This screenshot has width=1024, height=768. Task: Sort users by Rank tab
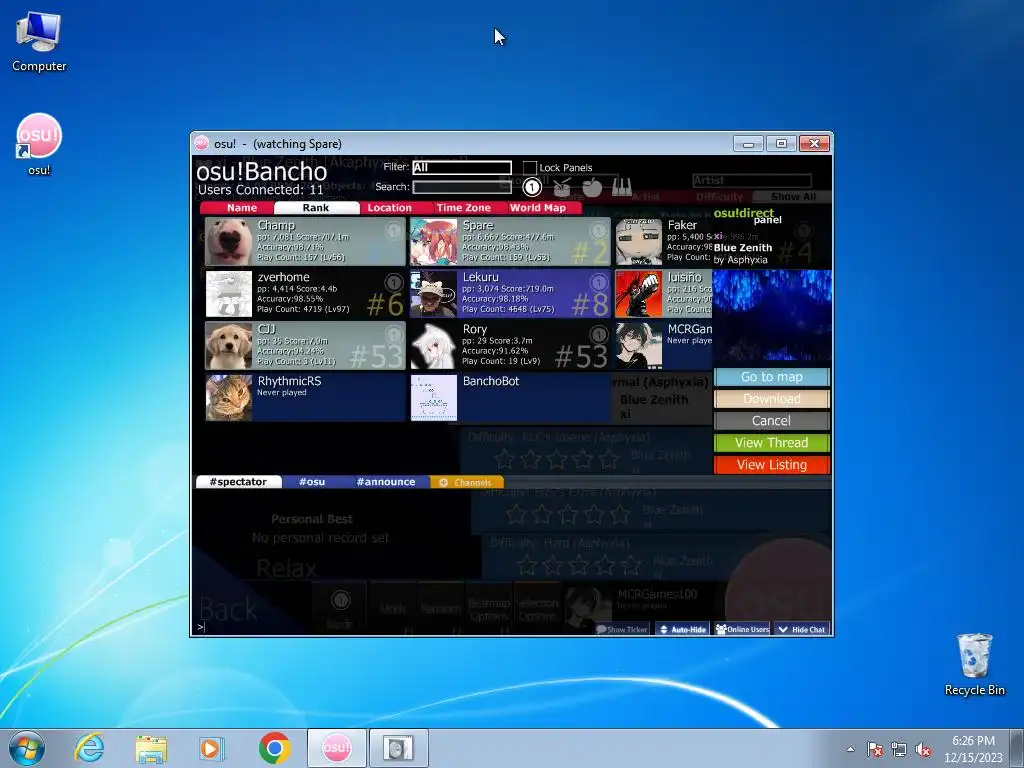click(316, 208)
